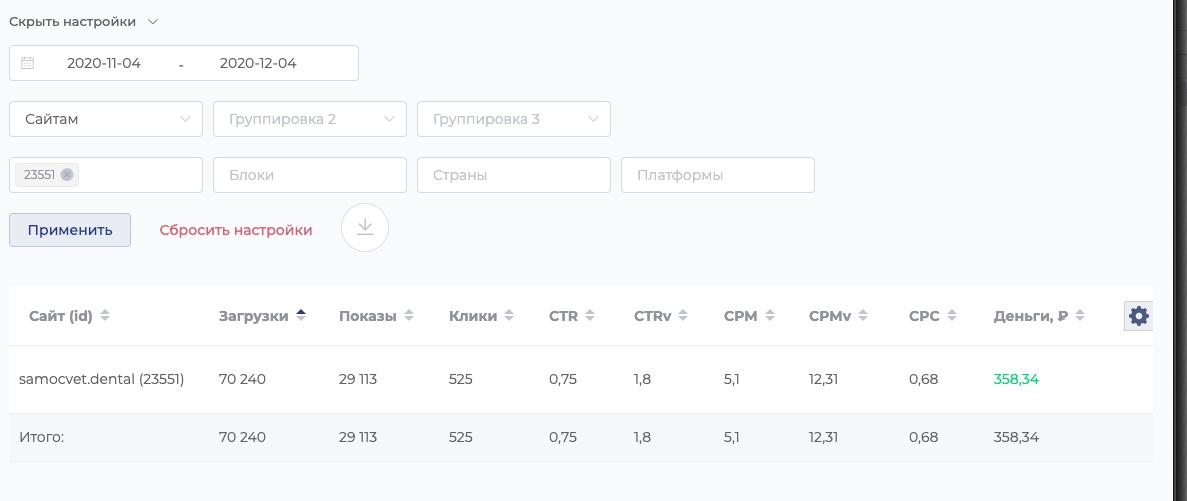1187x501 pixels.
Task: Collapse the Скрыть настройки section
Action: coord(84,21)
